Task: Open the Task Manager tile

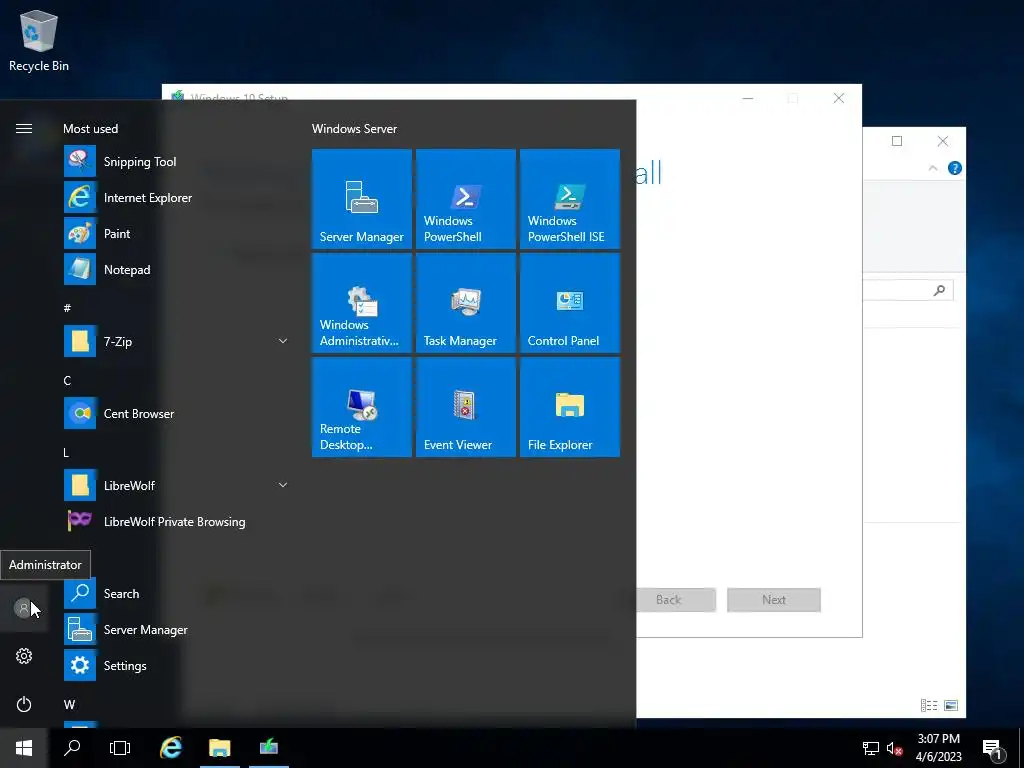Action: pyautogui.click(x=466, y=302)
